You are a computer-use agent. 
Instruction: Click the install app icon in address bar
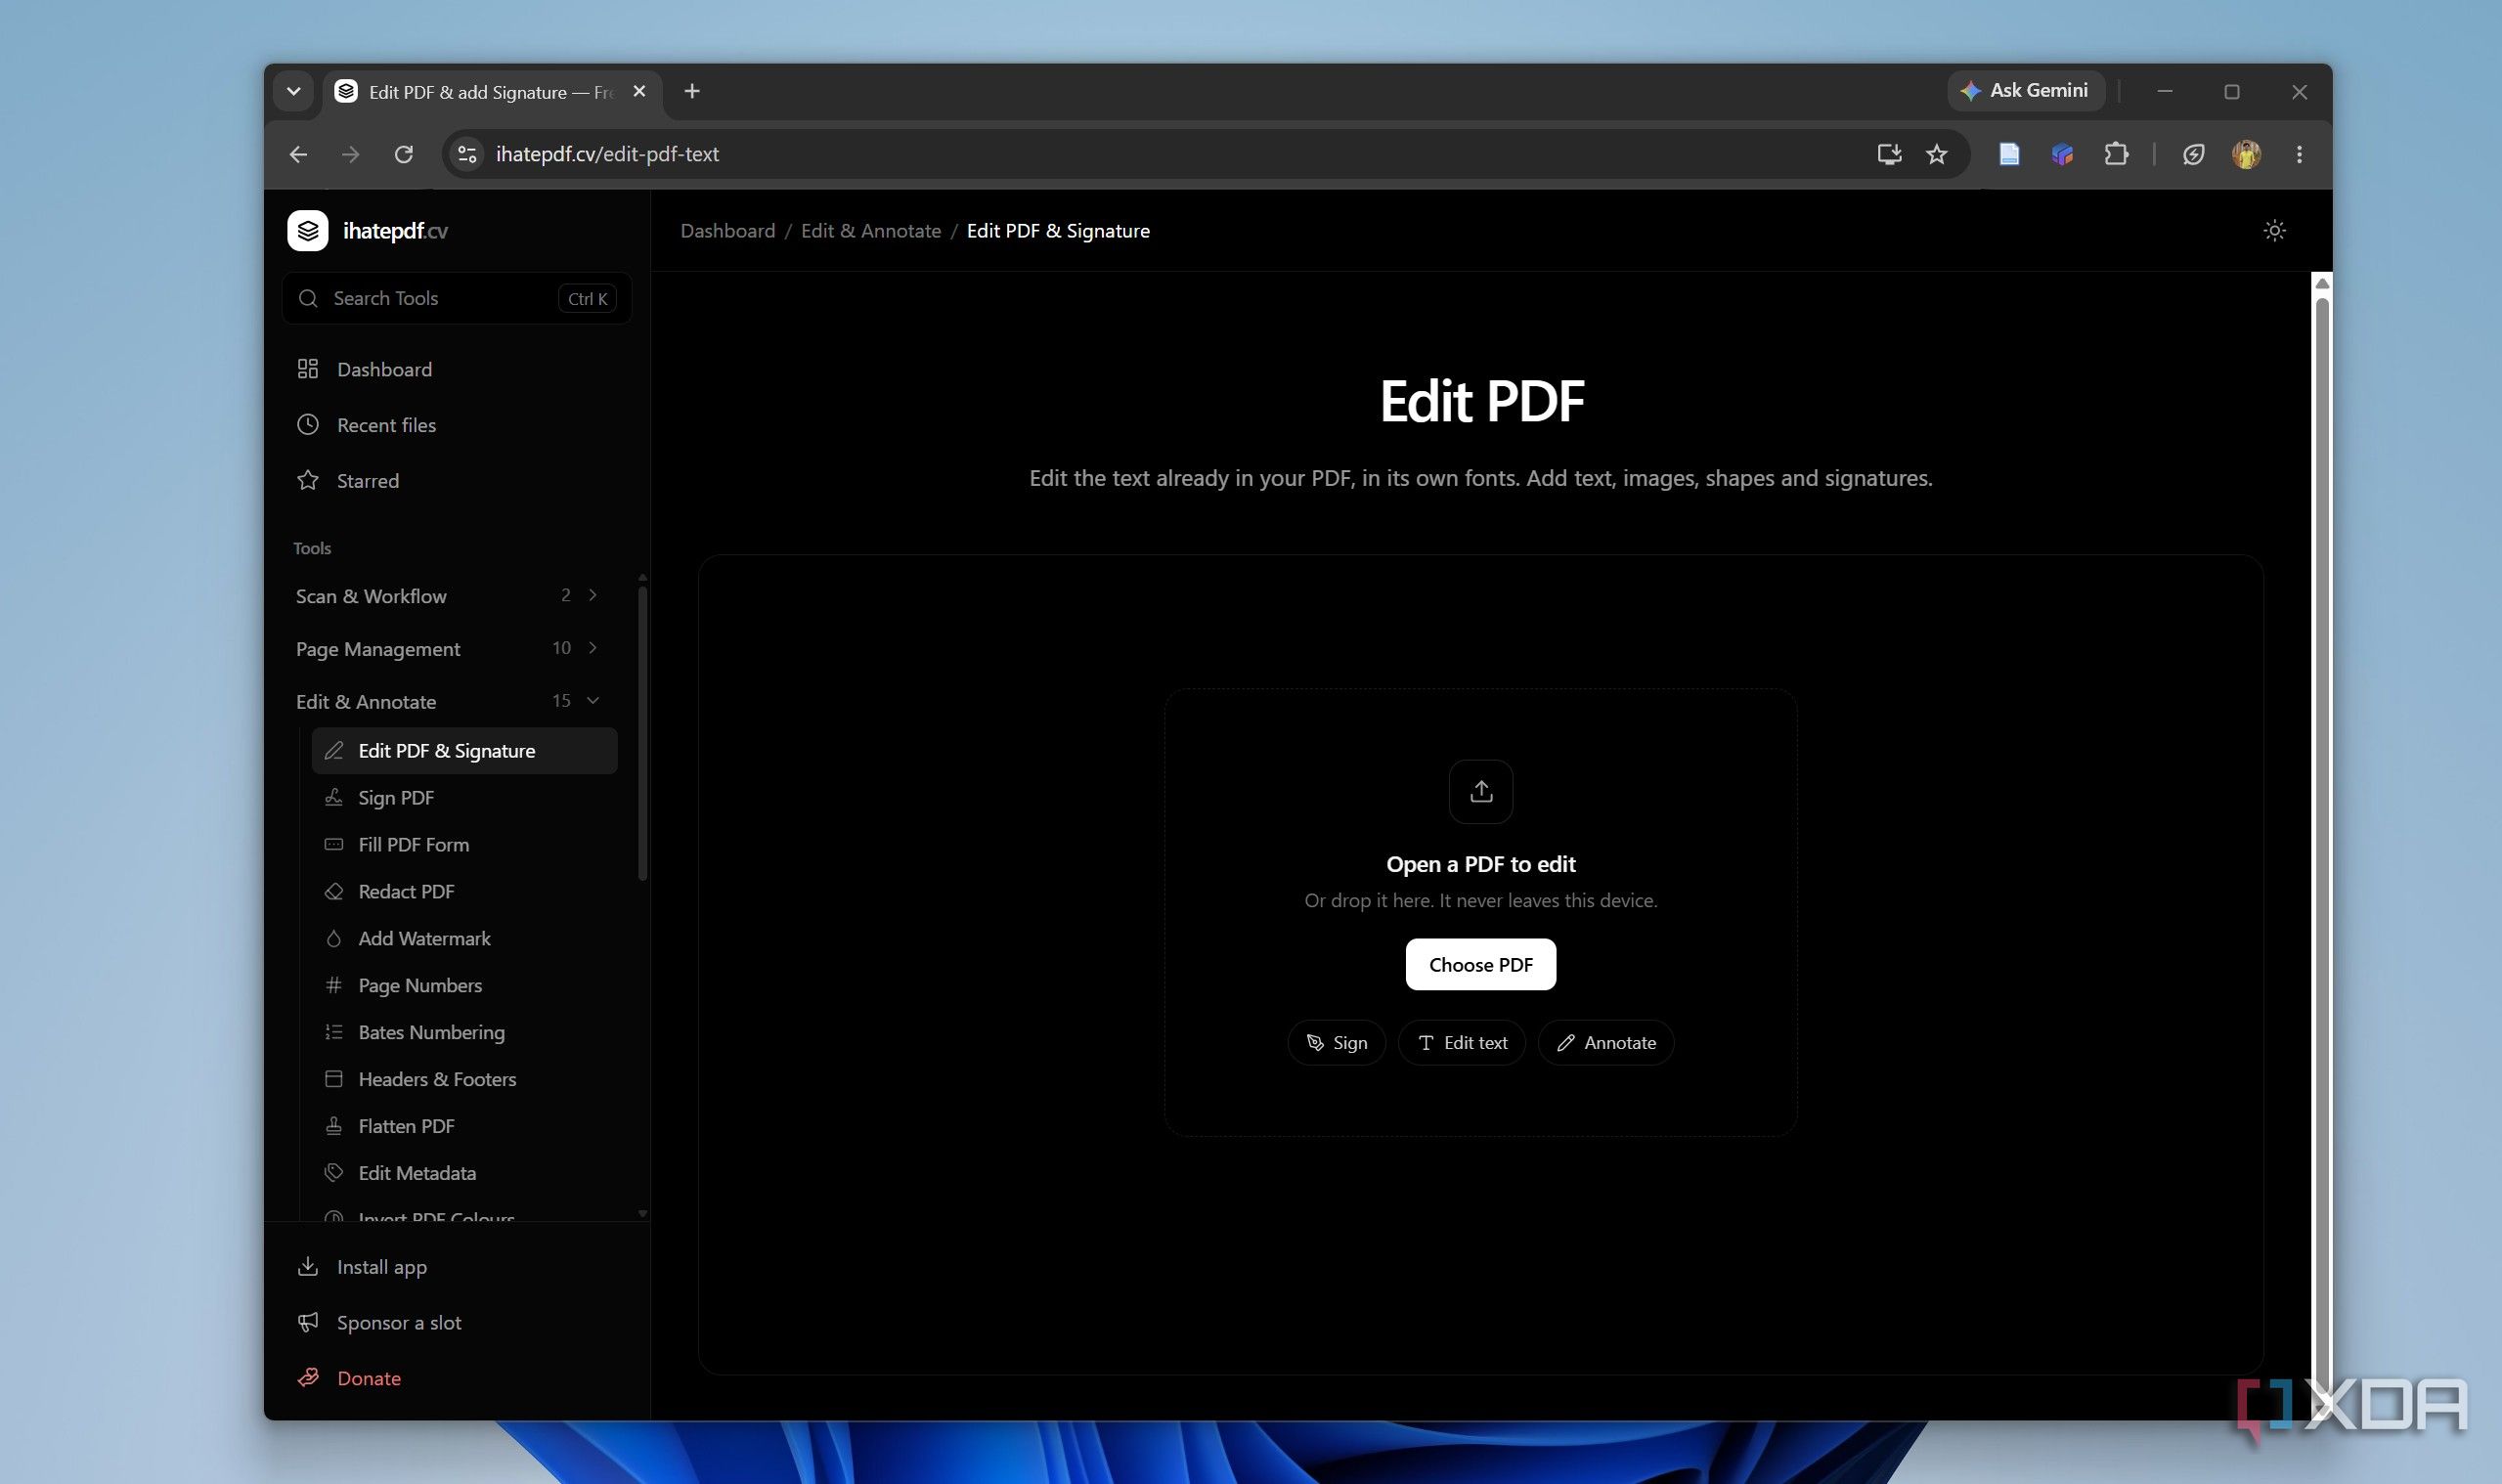pos(1888,154)
